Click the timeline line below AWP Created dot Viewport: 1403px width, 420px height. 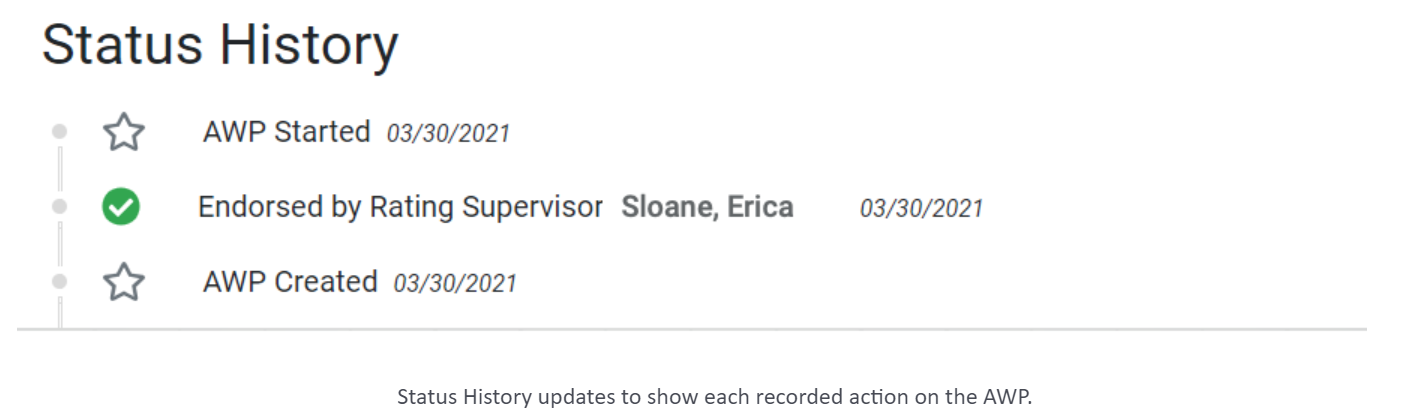tap(60, 311)
